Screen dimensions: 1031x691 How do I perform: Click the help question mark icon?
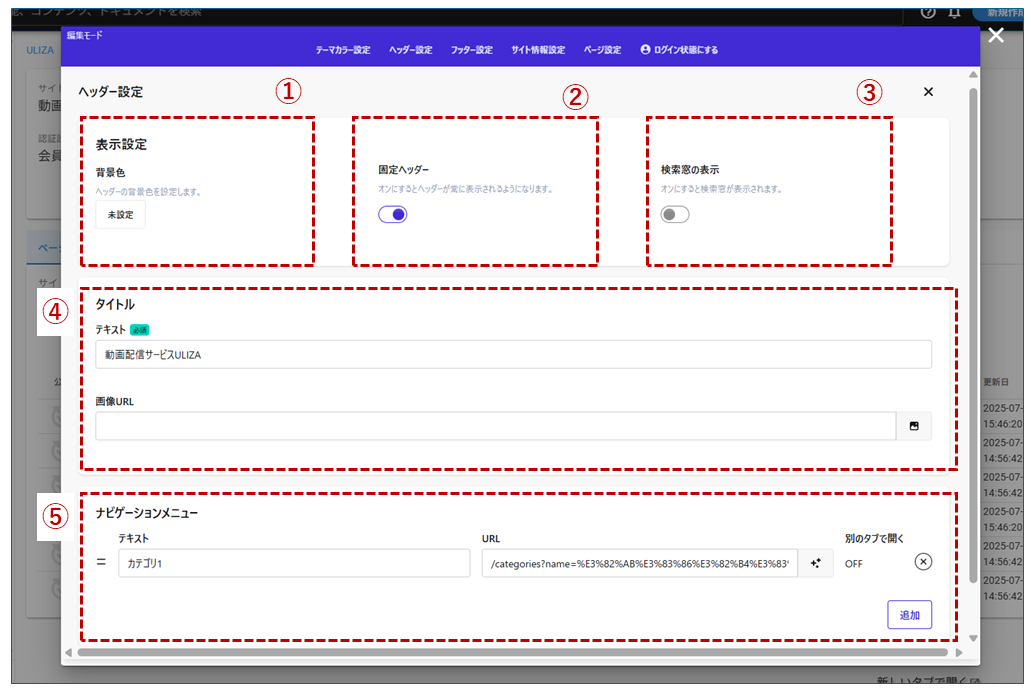928,12
